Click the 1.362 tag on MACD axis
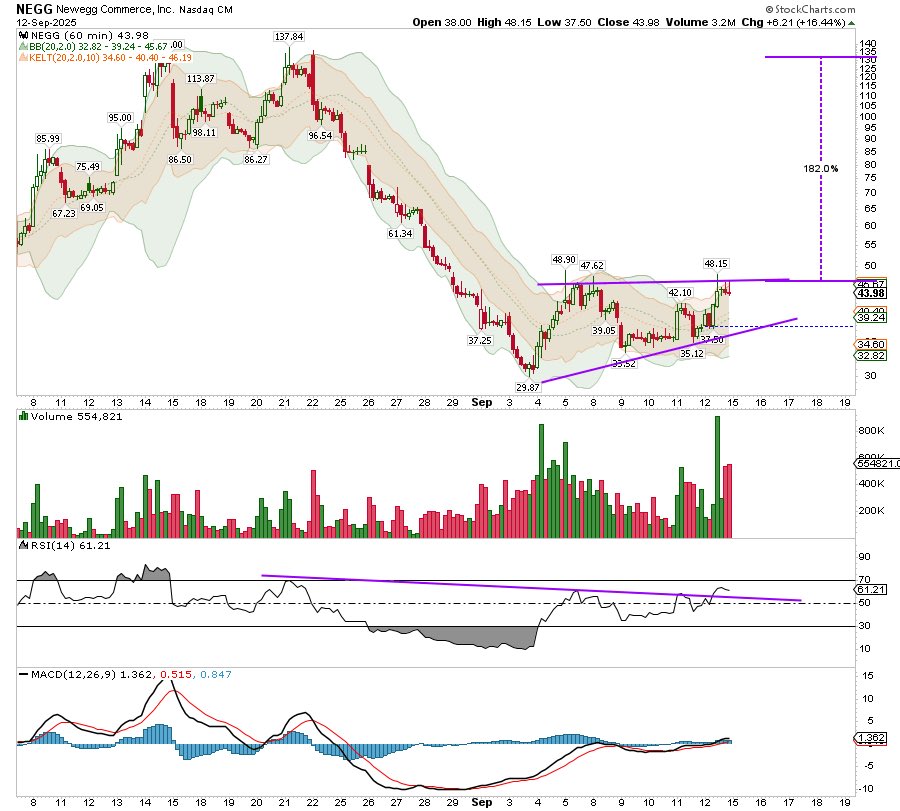Screen dimensions: 900x811 871,738
